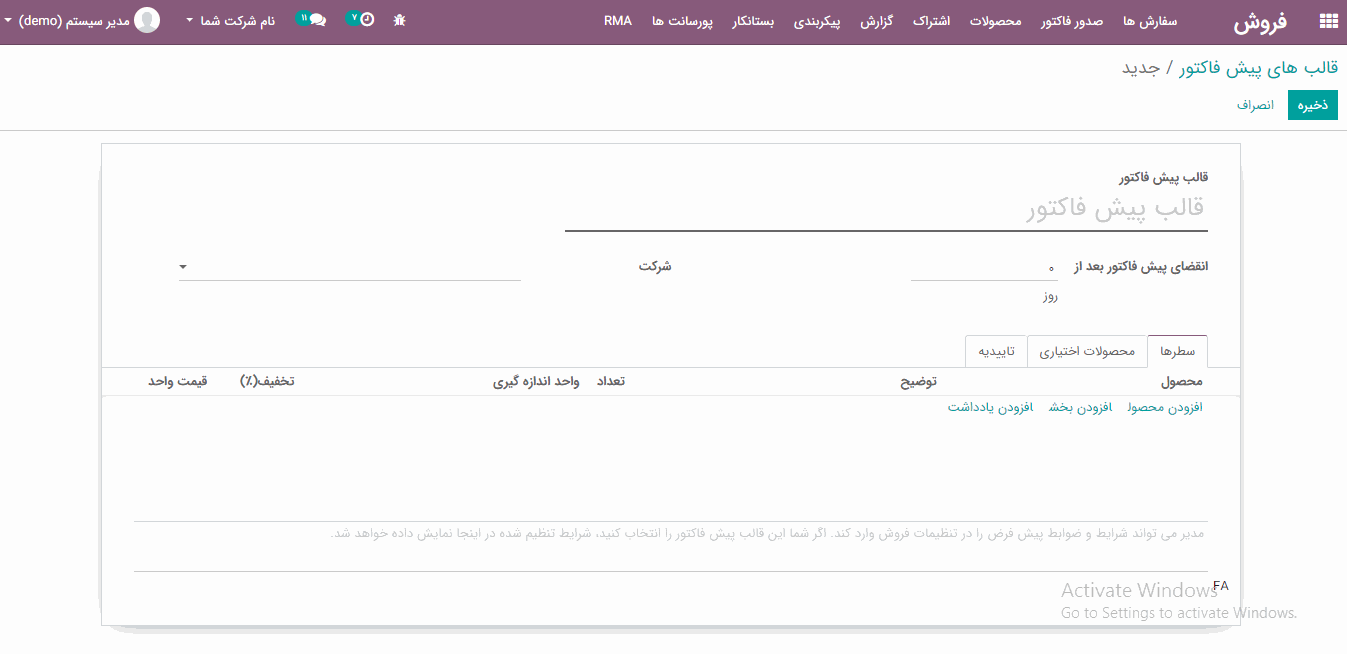Open the مدیر سیستم user menu
The width and height of the screenshot is (1347, 654).
click(68, 21)
